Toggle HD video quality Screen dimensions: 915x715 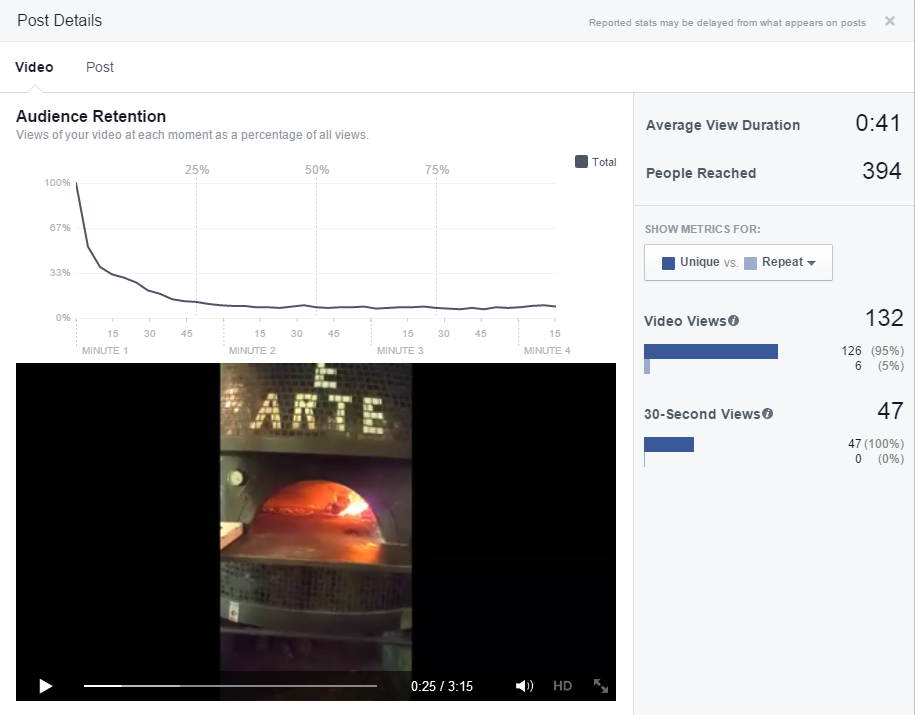[562, 686]
